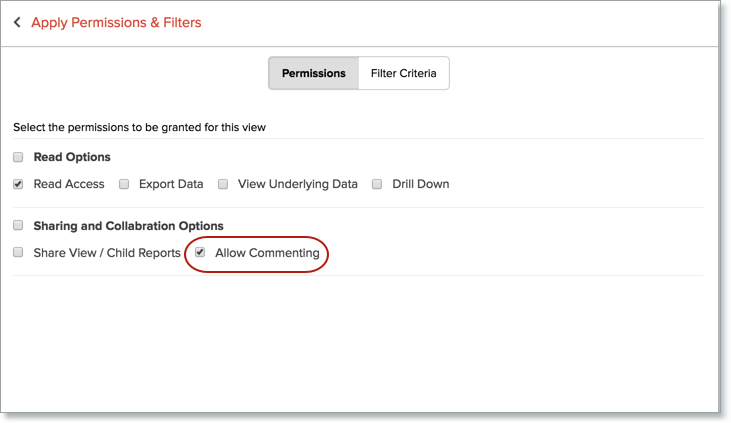Open the Filter Criteria tab
Viewport: 731px width, 423px height.
point(403,73)
